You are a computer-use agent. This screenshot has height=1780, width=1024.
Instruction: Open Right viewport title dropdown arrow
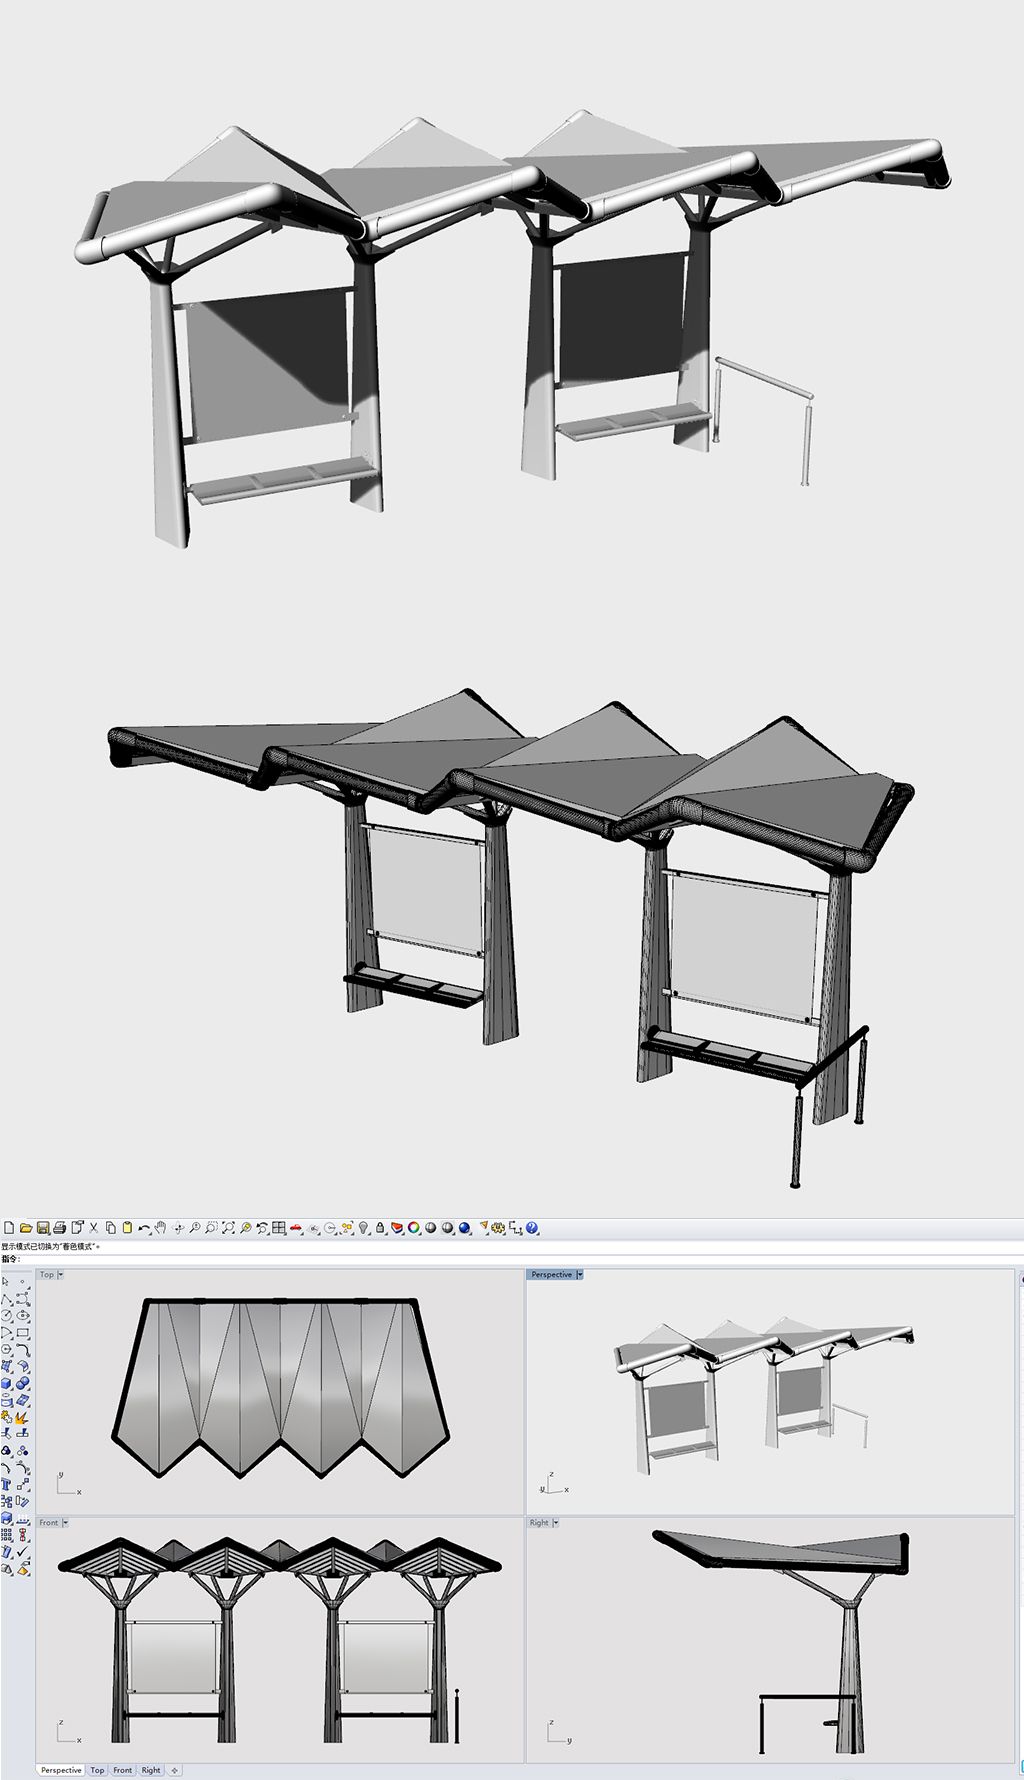555,1523
